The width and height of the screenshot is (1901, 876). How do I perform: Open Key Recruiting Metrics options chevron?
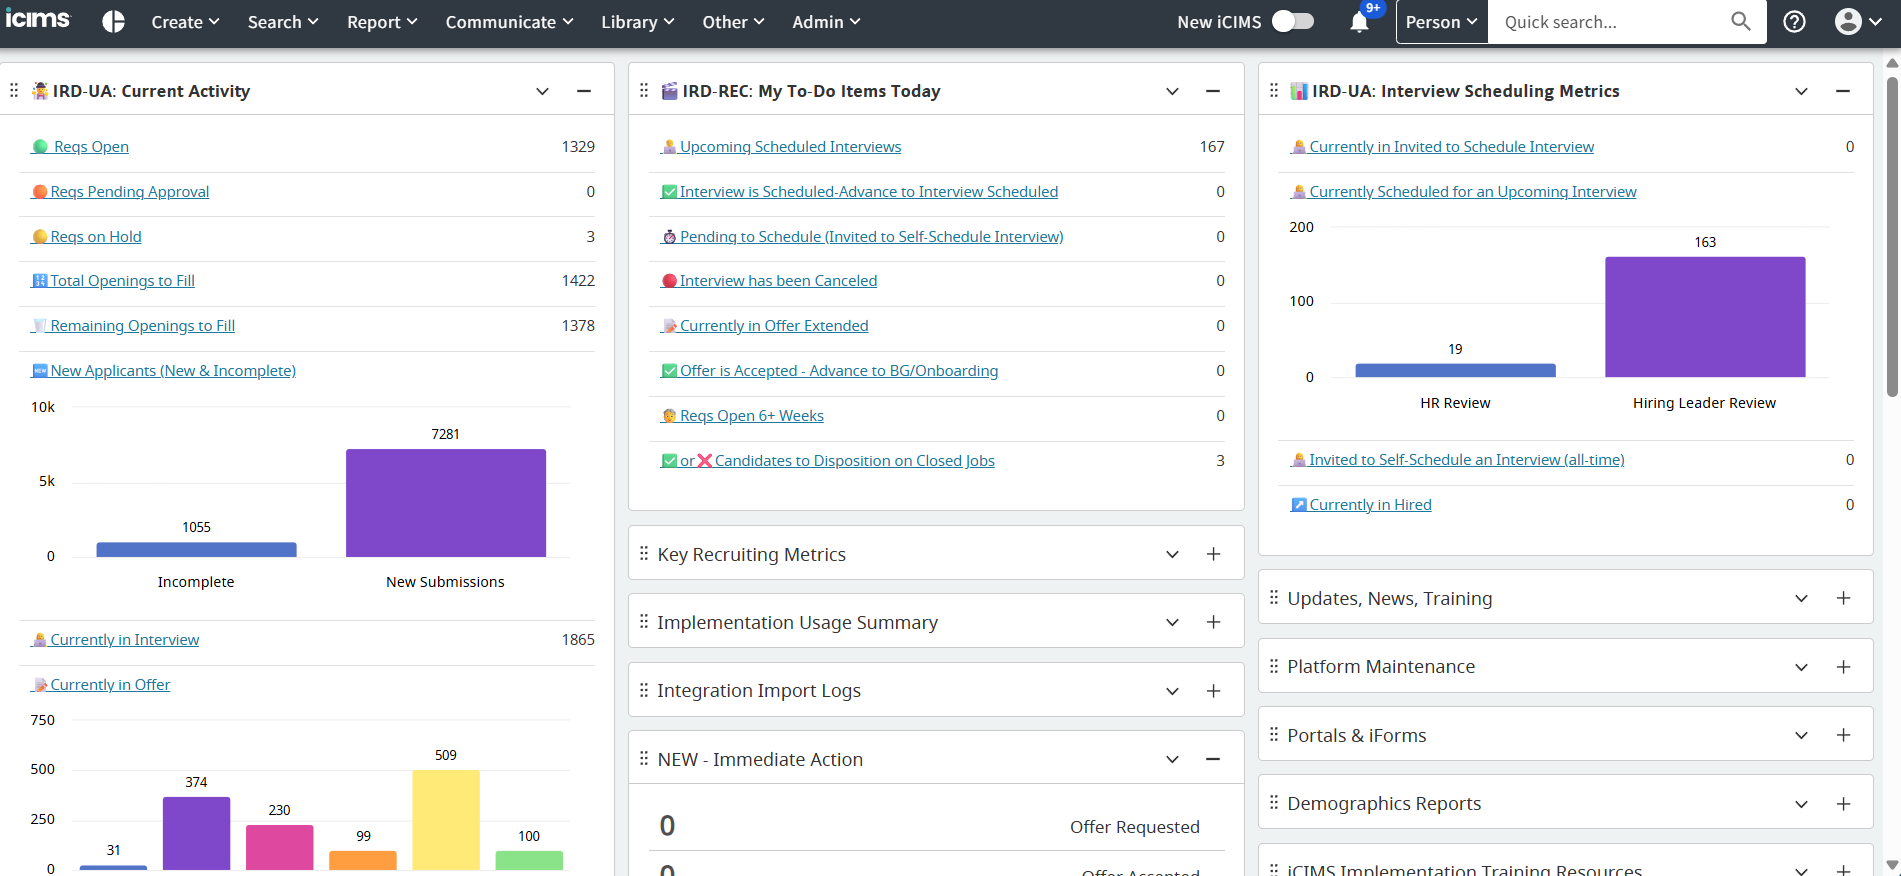1172,554
